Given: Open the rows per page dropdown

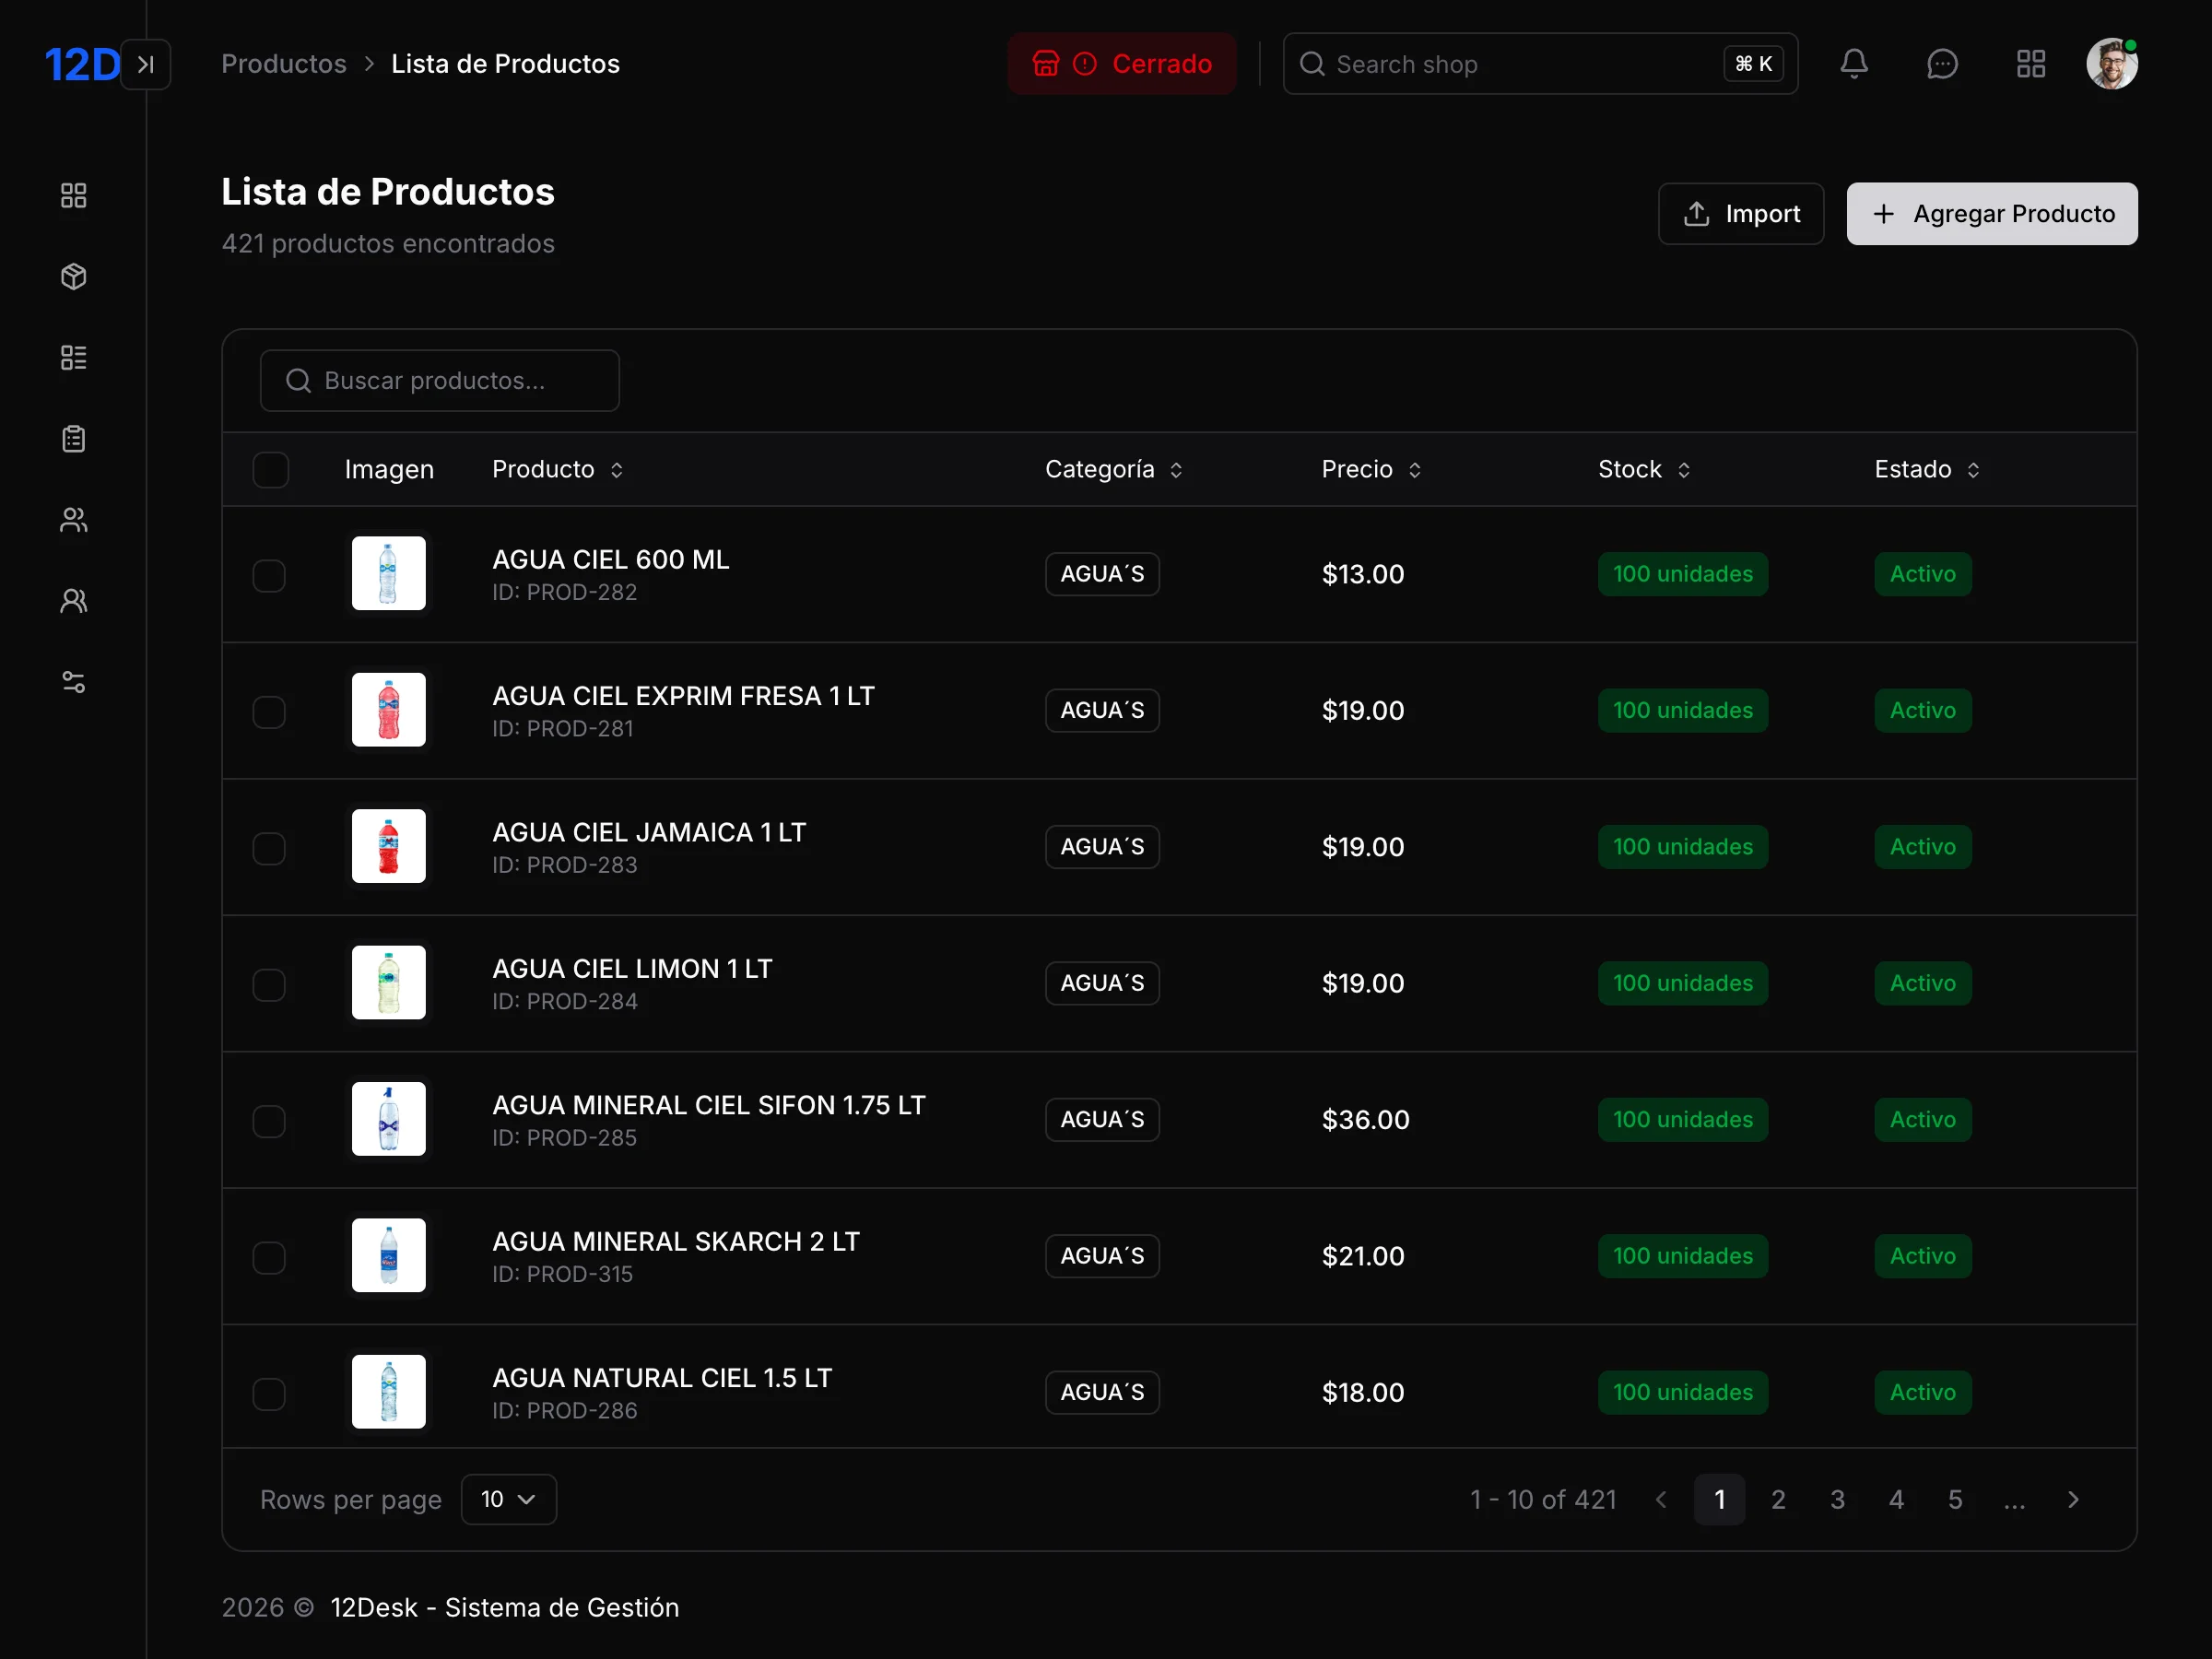Looking at the screenshot, I should pyautogui.click(x=508, y=1499).
